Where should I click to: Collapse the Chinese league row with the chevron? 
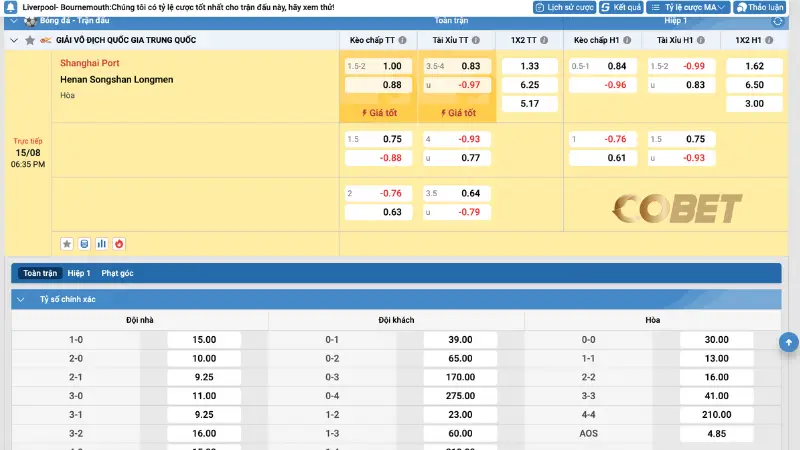click(x=12, y=40)
